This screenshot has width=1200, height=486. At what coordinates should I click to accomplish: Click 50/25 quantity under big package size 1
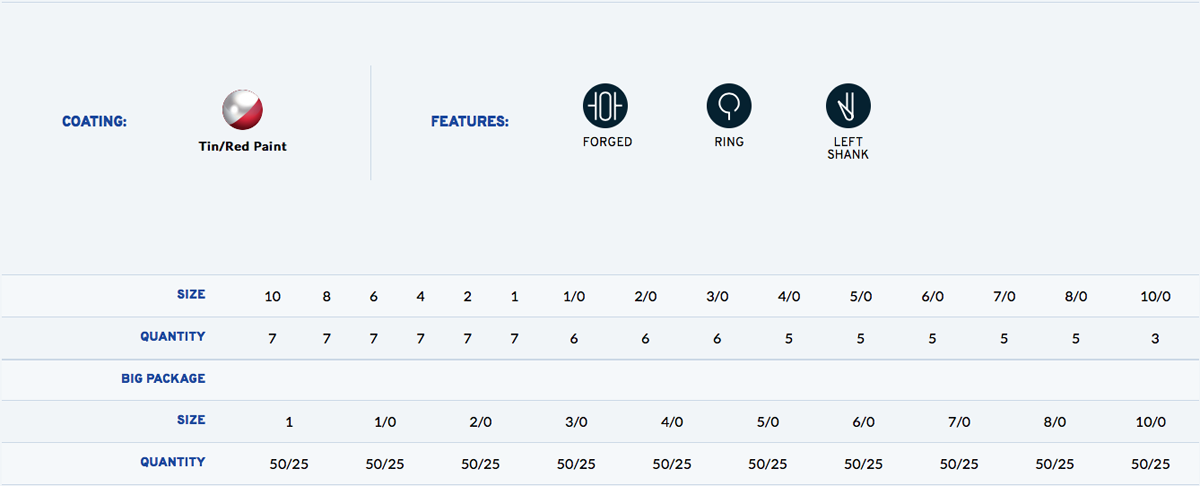click(289, 464)
